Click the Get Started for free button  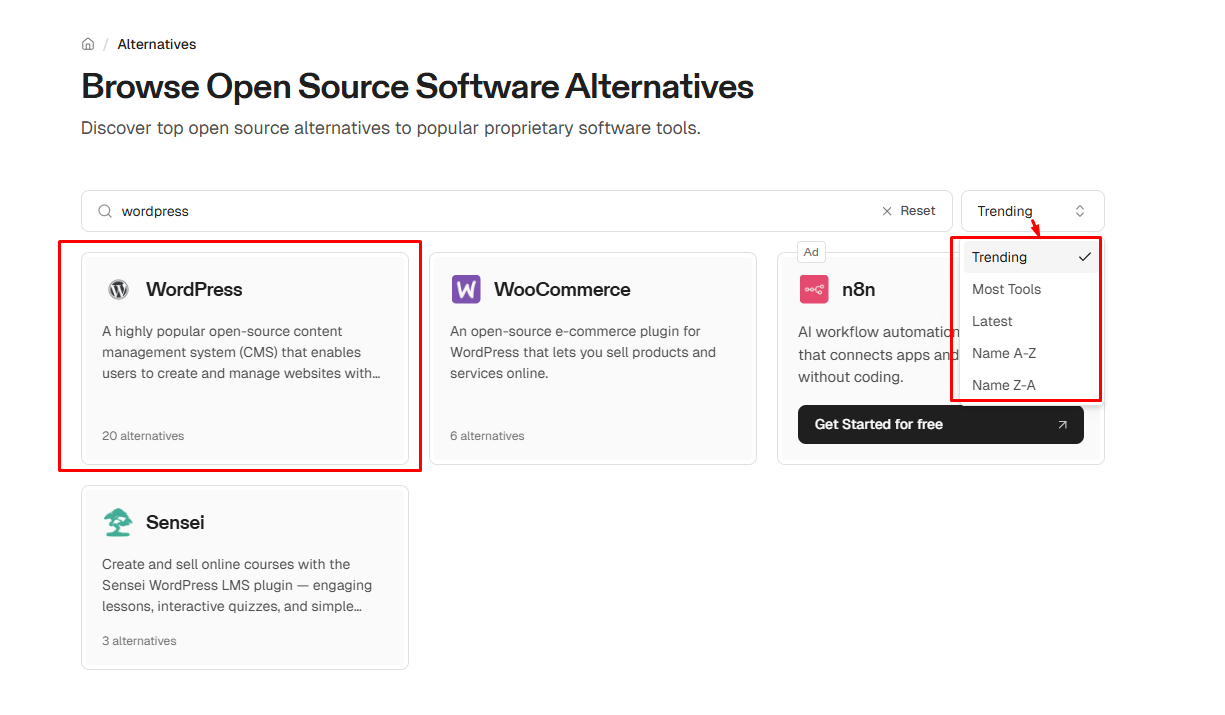click(x=940, y=424)
